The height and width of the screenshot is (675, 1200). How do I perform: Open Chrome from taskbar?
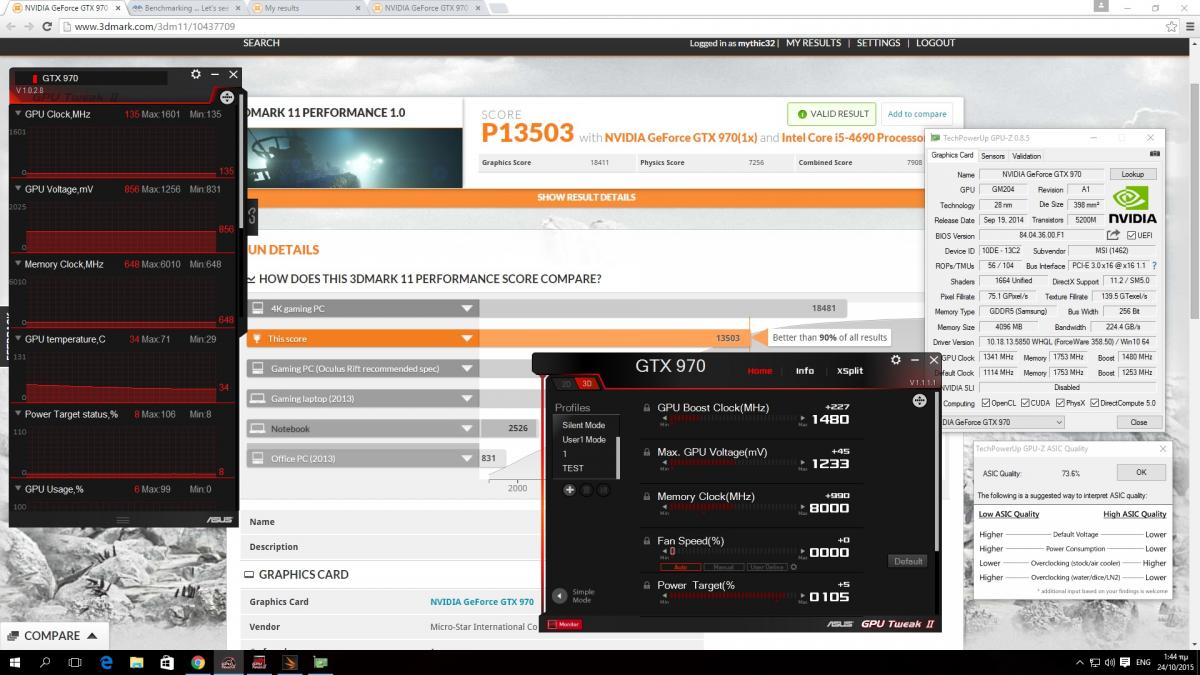[197, 662]
